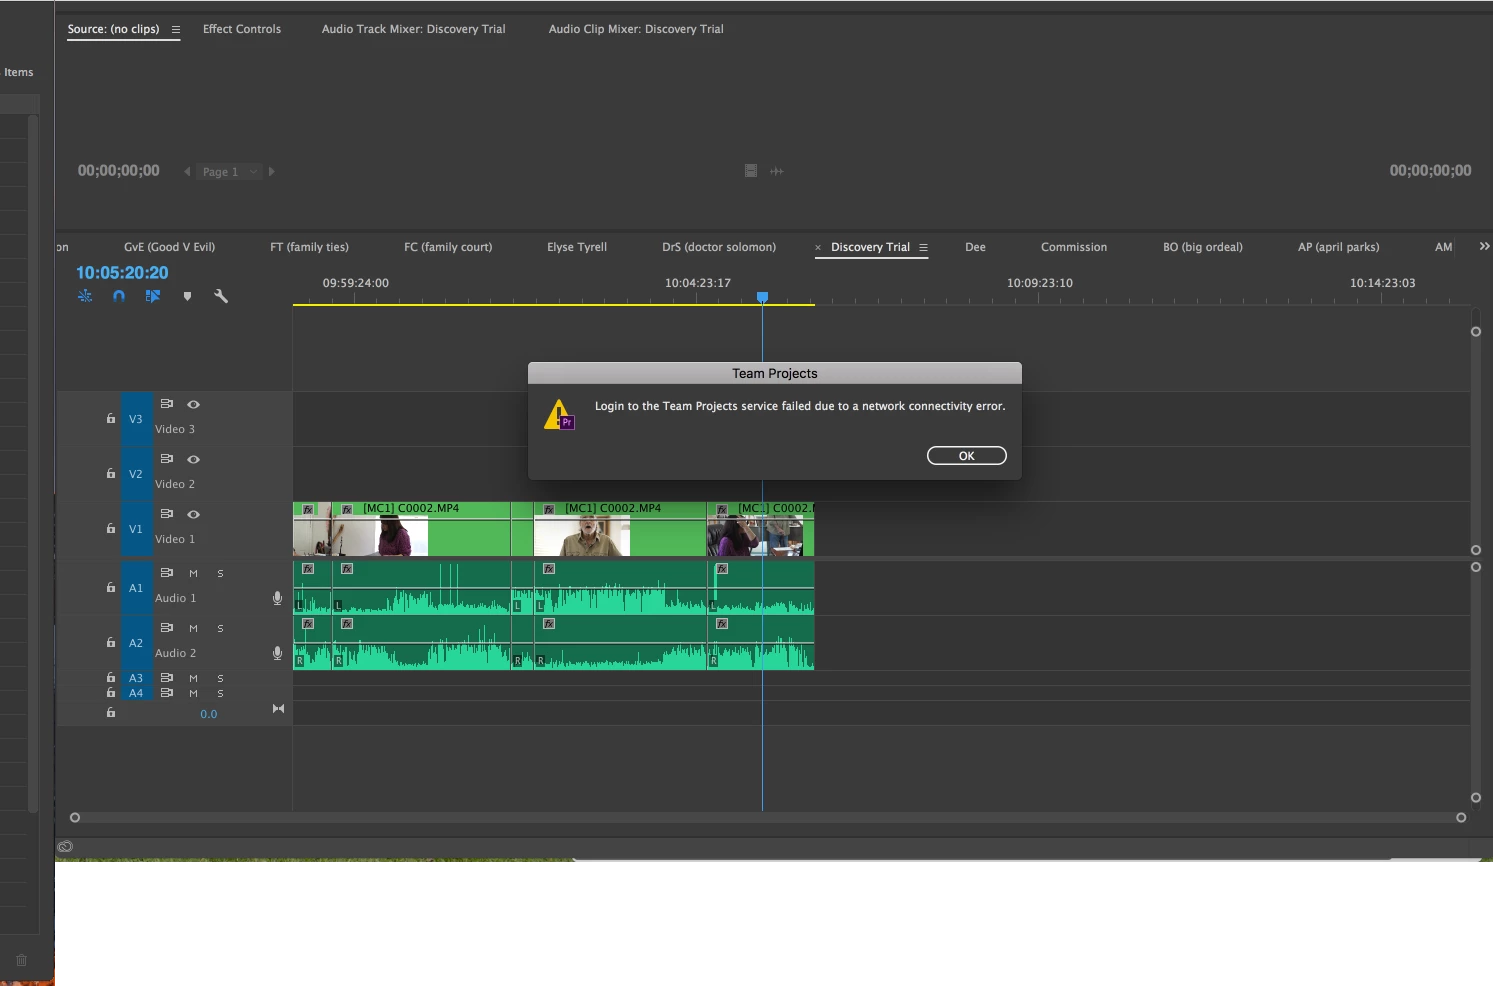Target the V3 track header
Image resolution: width=1493 pixels, height=986 pixels.
click(136, 419)
